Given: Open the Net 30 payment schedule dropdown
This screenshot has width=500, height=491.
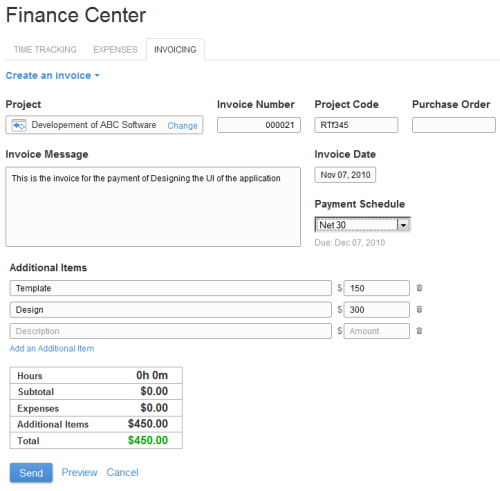Looking at the screenshot, I should [403, 225].
